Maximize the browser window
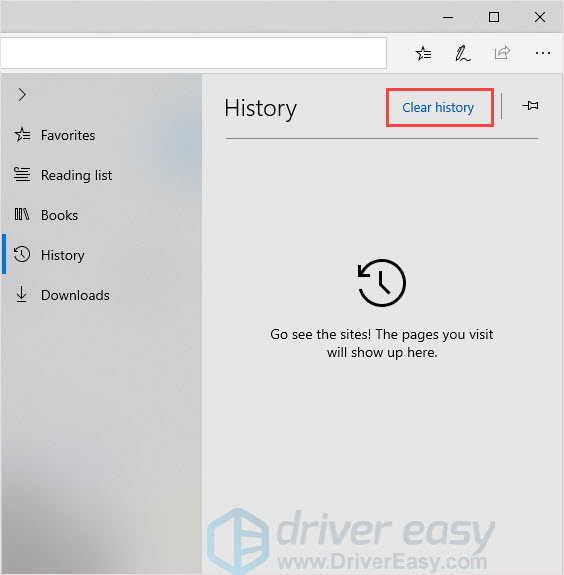Screen dimensions: 564x575 click(x=494, y=17)
